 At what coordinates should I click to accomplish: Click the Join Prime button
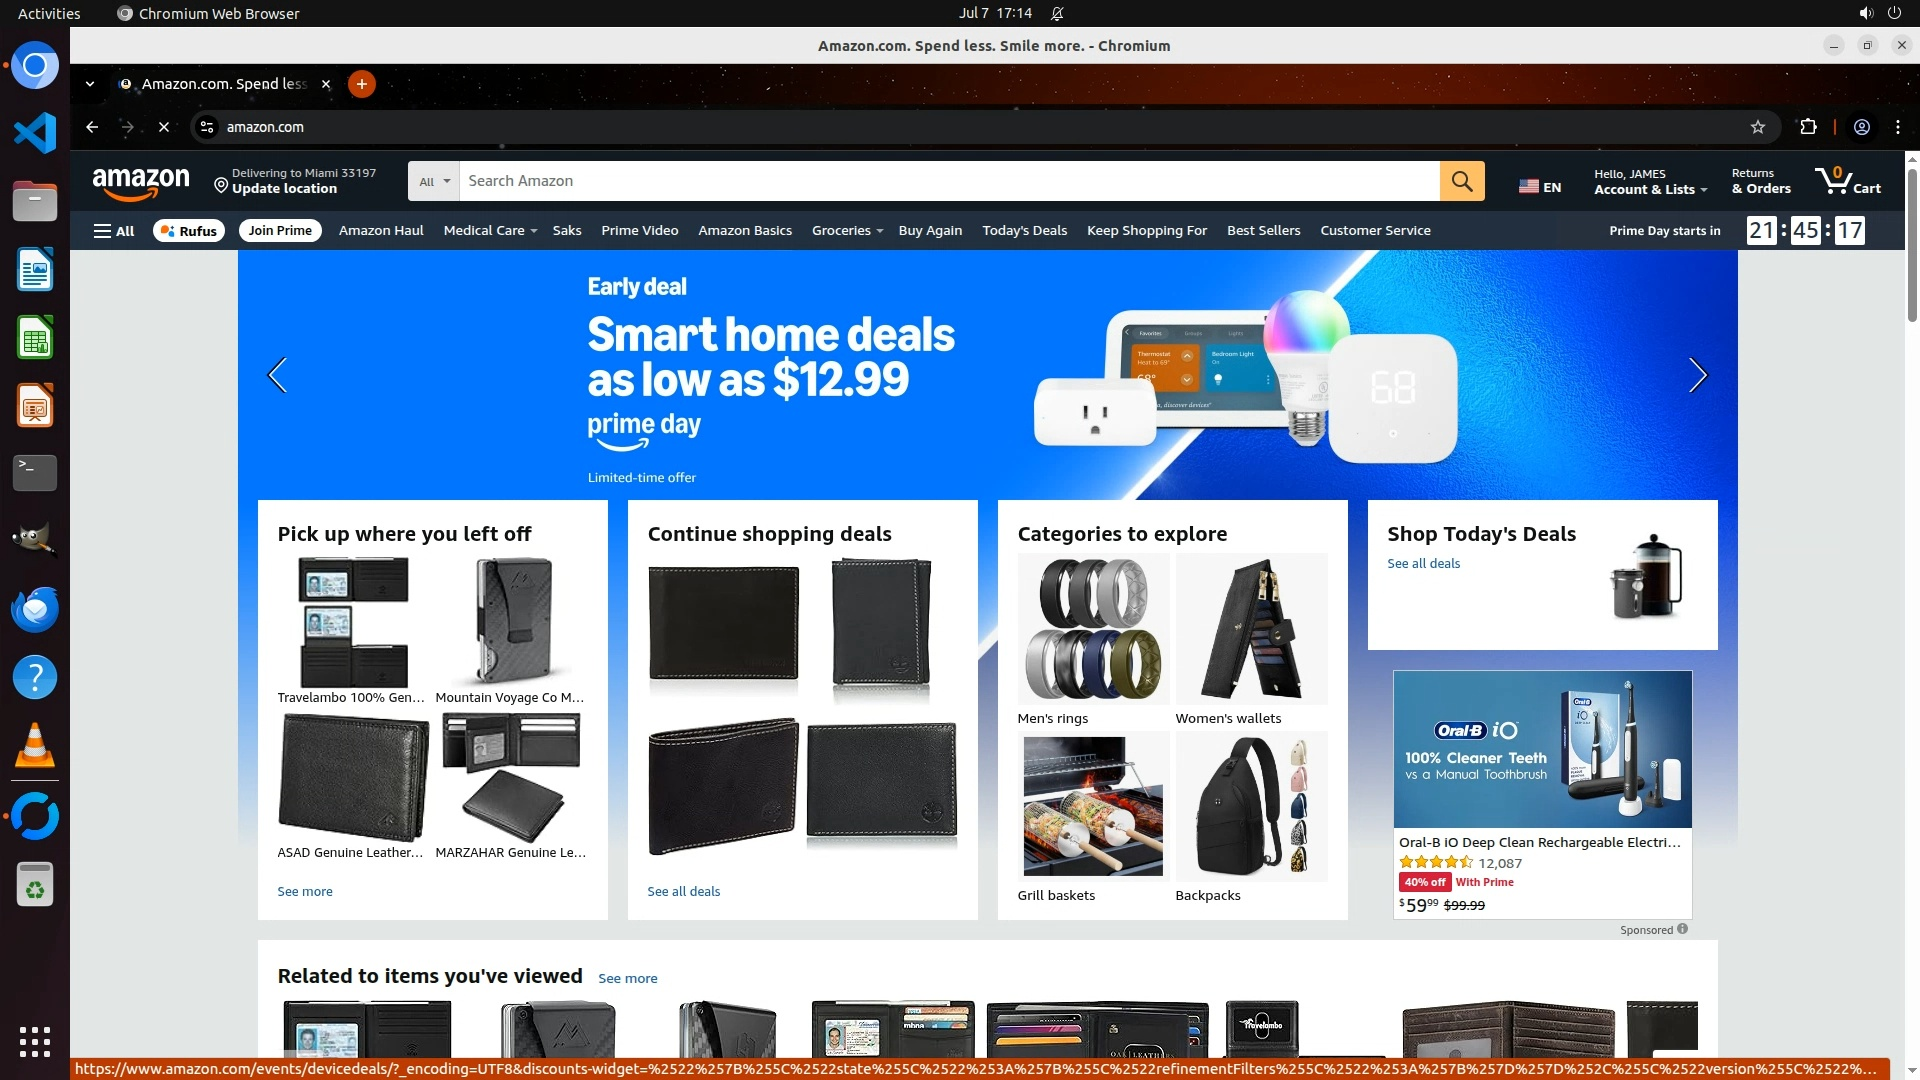point(280,231)
